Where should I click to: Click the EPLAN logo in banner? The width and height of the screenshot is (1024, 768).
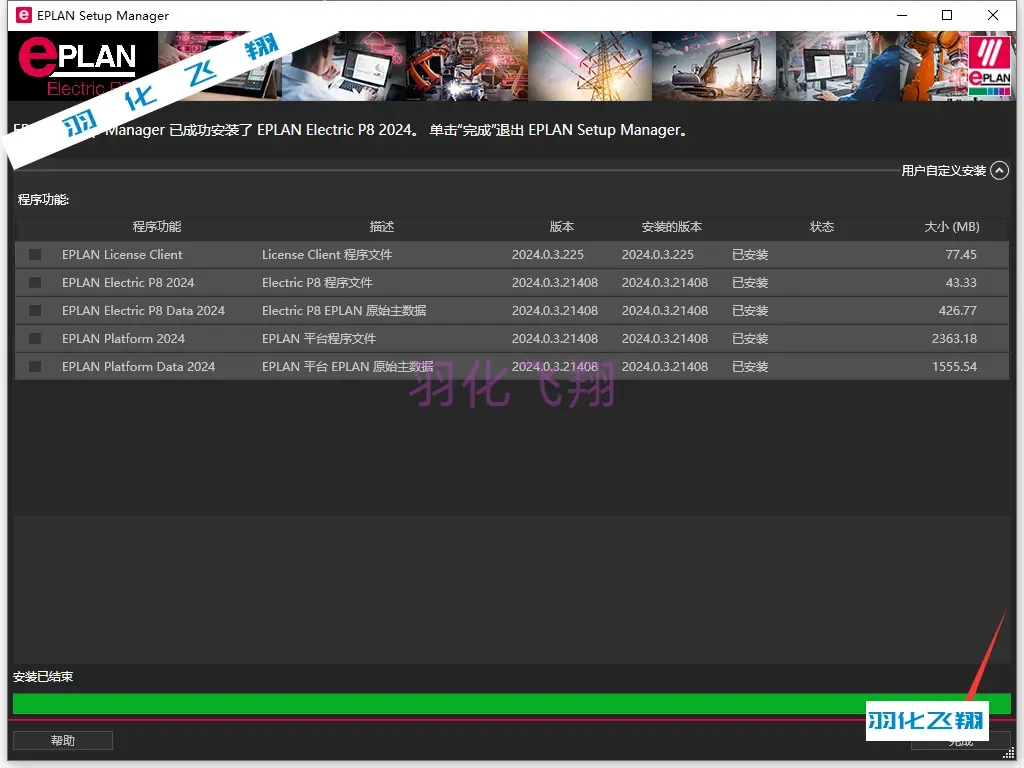click(x=78, y=65)
